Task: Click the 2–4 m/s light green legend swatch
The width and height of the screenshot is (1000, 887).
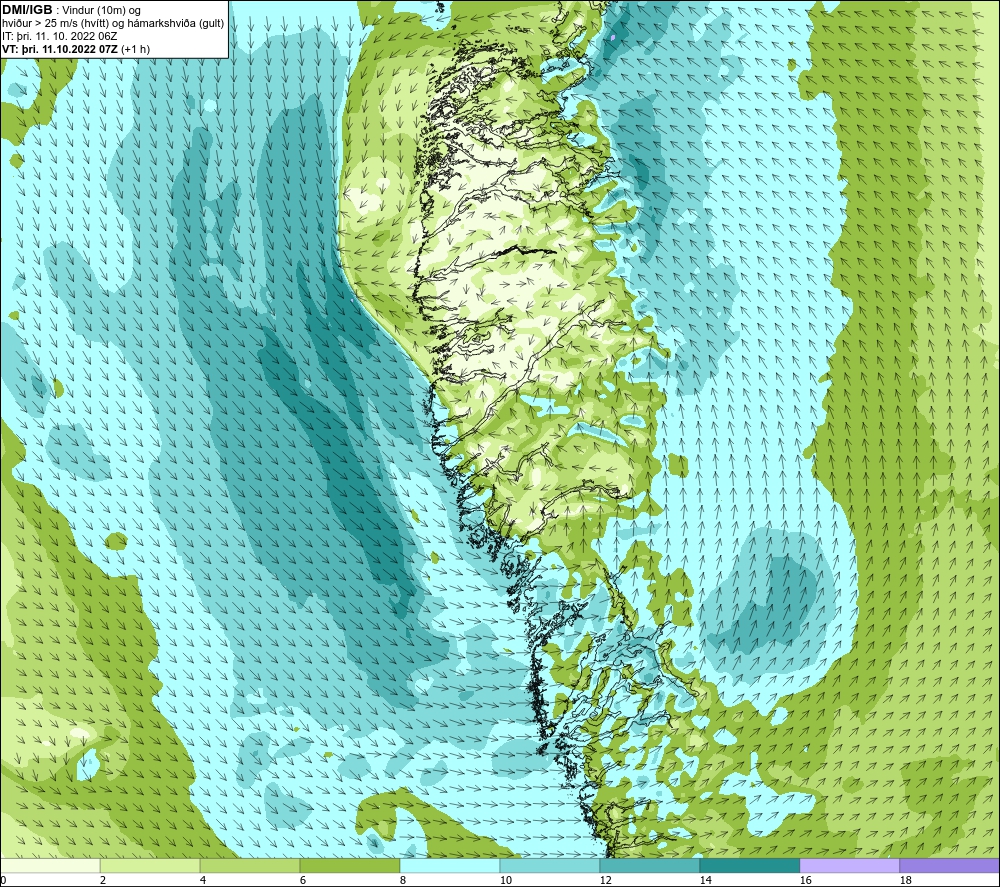Action: pyautogui.click(x=150, y=866)
